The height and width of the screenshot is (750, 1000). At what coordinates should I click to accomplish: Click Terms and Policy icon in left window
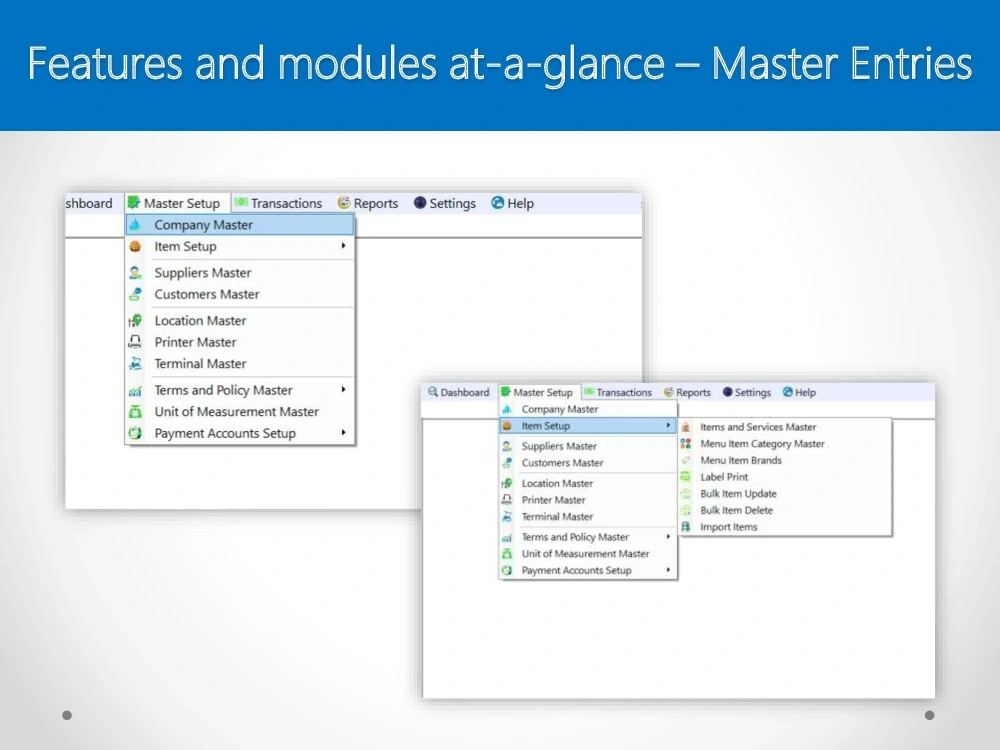tap(135, 390)
